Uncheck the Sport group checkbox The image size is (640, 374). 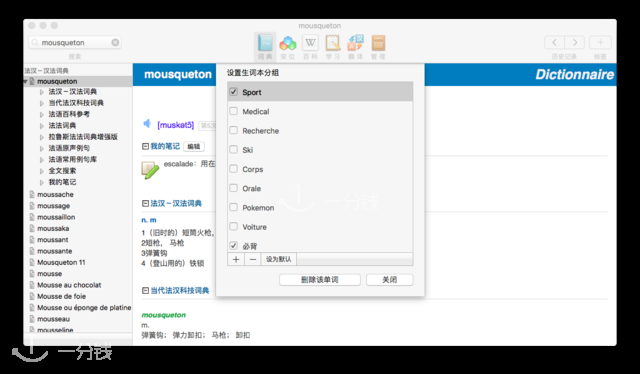[233, 91]
